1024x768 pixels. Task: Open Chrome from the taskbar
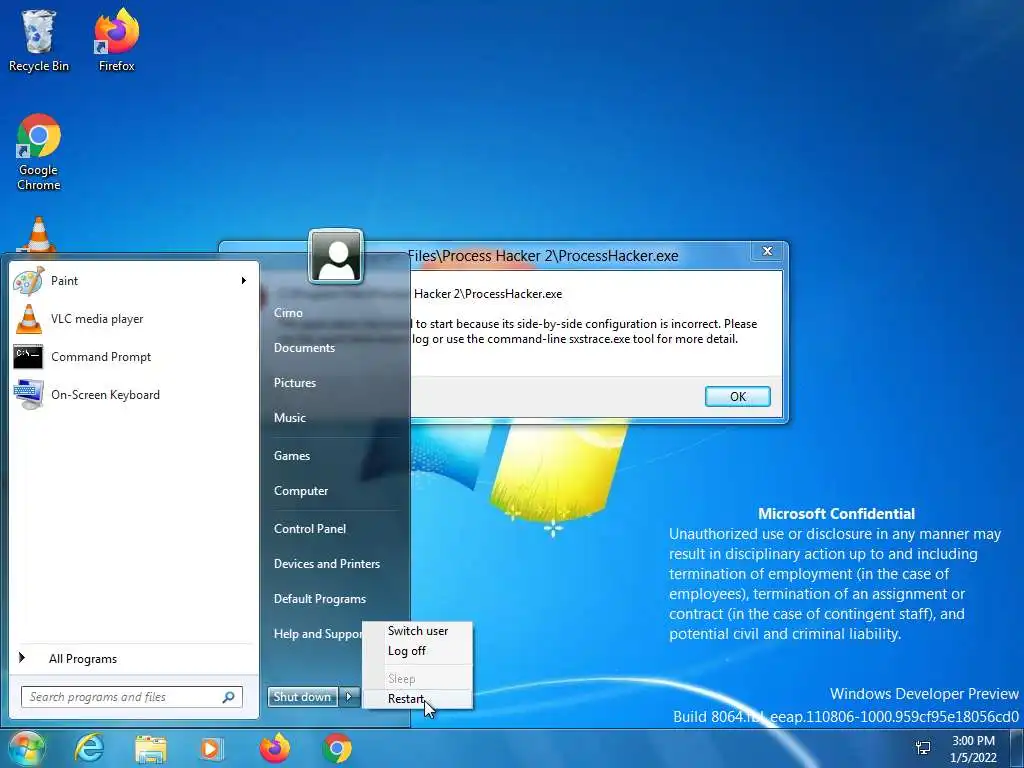click(337, 748)
